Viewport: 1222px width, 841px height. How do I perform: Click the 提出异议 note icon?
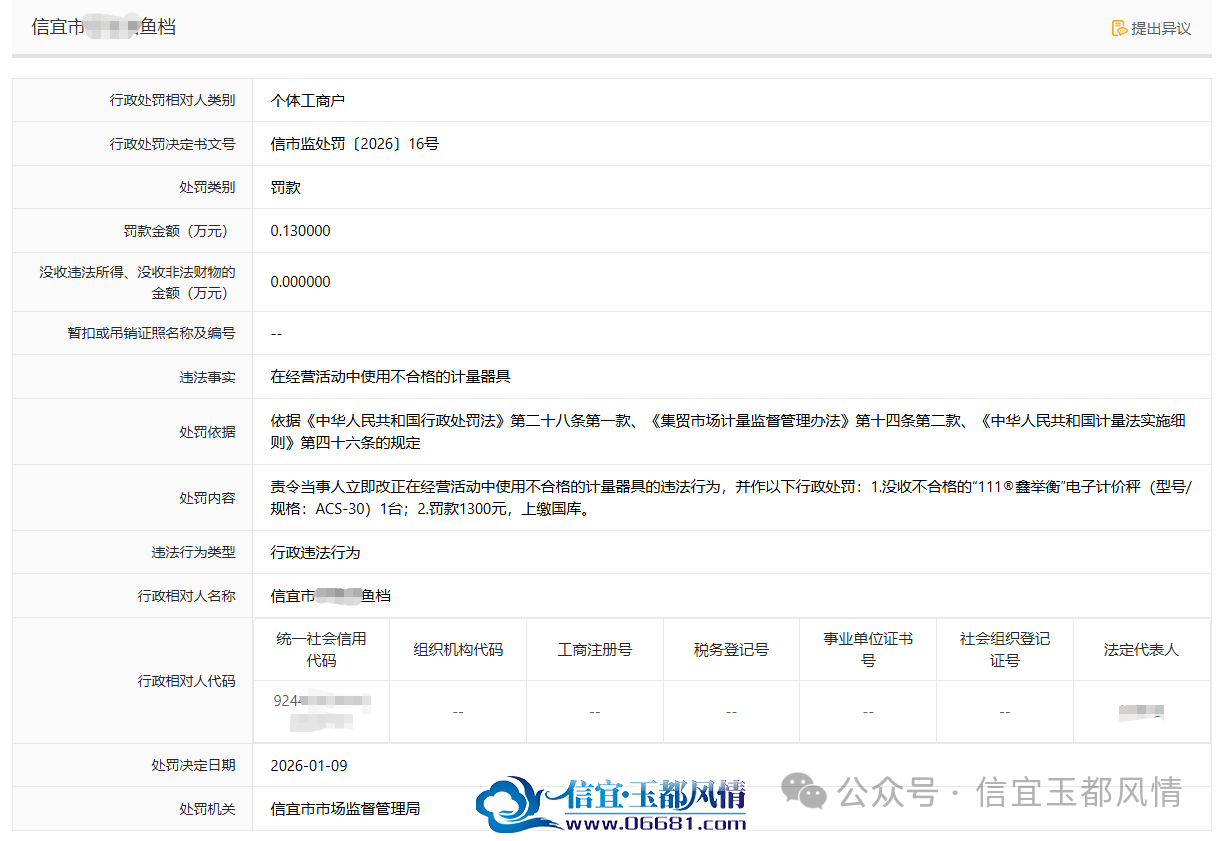(x=1119, y=28)
